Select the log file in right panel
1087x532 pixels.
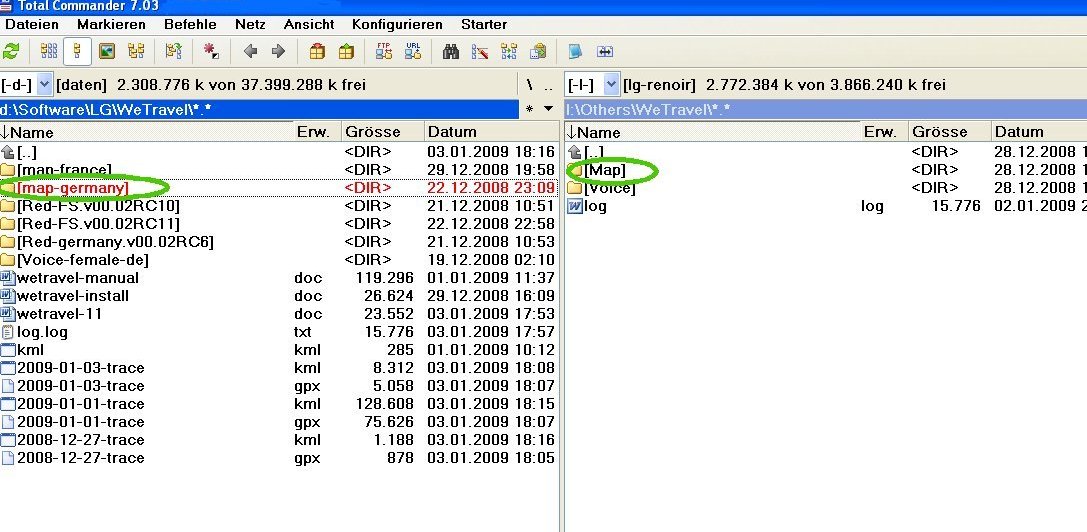(x=826, y=206)
